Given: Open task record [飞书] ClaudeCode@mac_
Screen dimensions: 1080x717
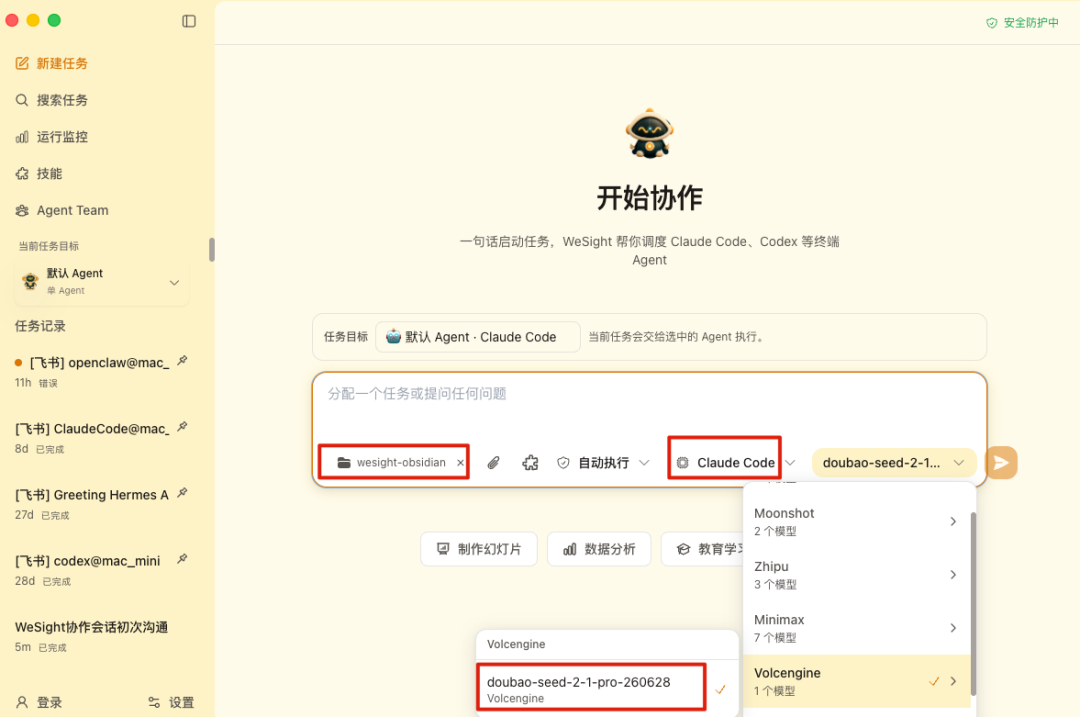Looking at the screenshot, I should [x=93, y=428].
